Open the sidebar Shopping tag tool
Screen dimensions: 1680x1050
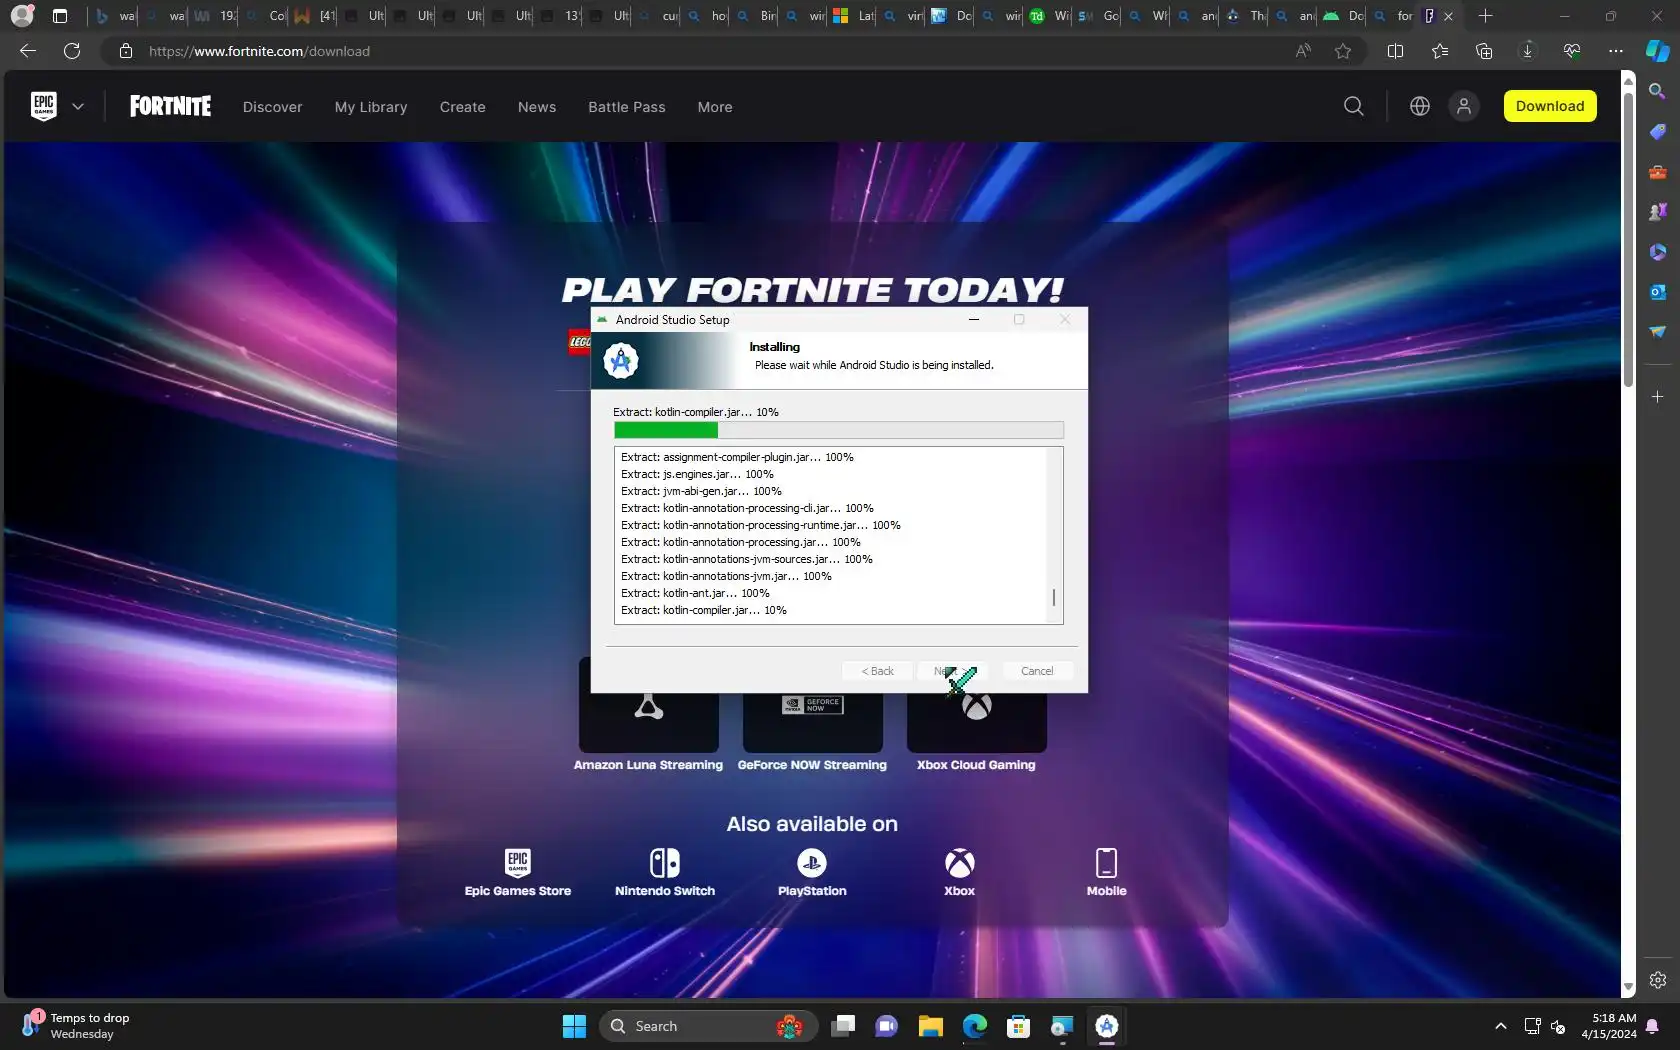pos(1657,131)
